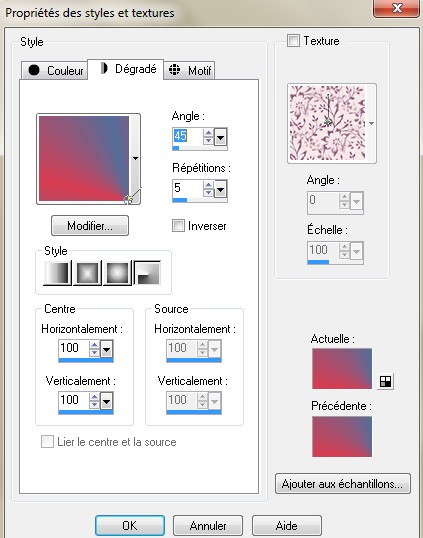The width and height of the screenshot is (423, 538).
Task: Enable the Texture checkbox
Action: [x=293, y=40]
